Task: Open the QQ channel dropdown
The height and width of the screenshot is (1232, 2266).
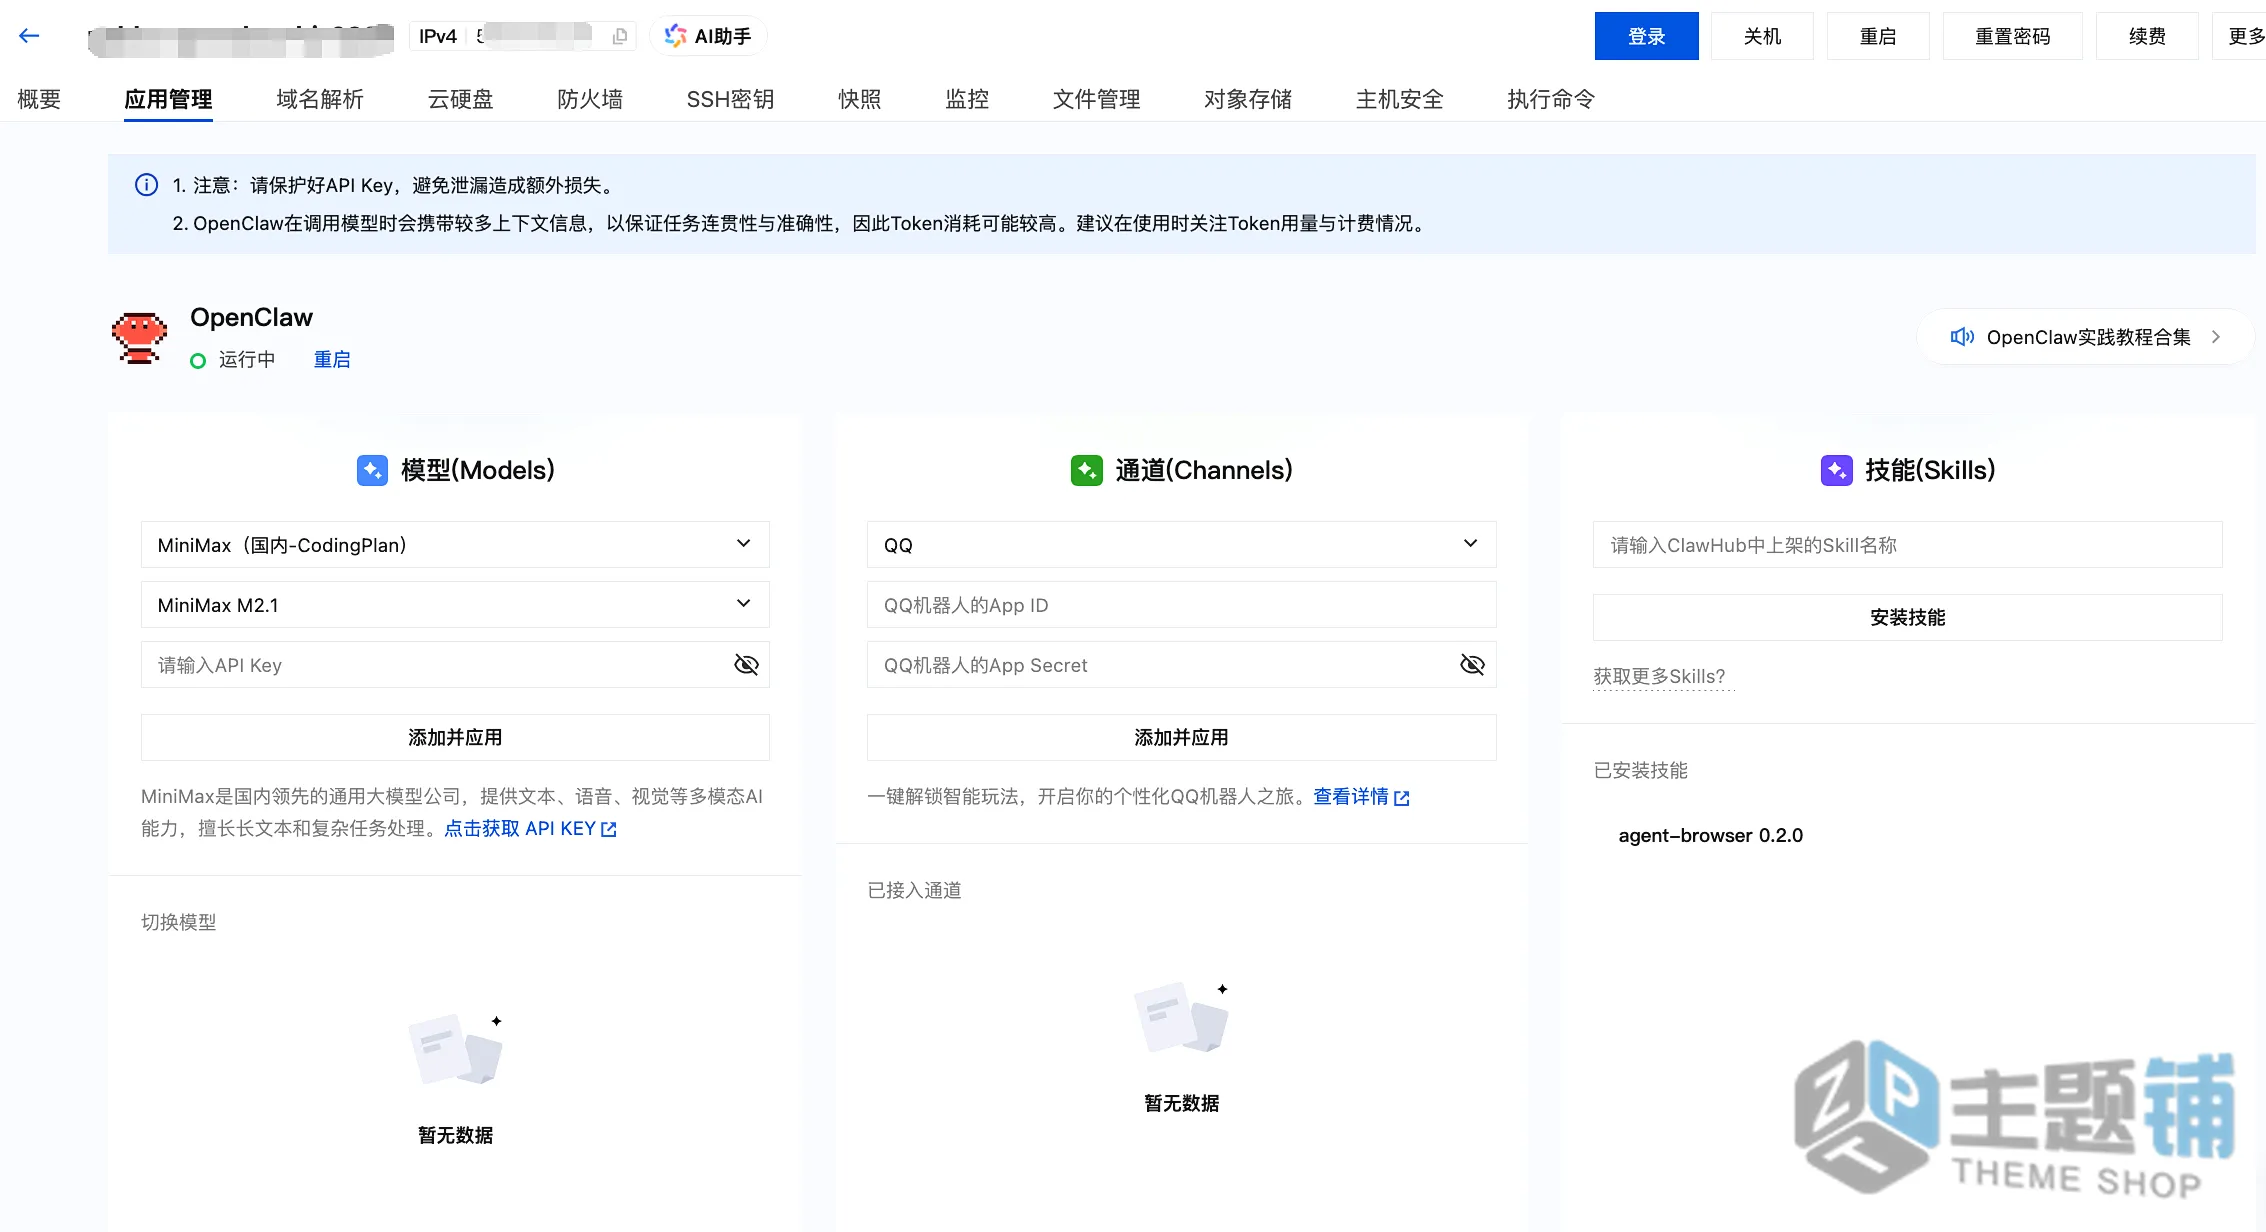Action: 1181,545
